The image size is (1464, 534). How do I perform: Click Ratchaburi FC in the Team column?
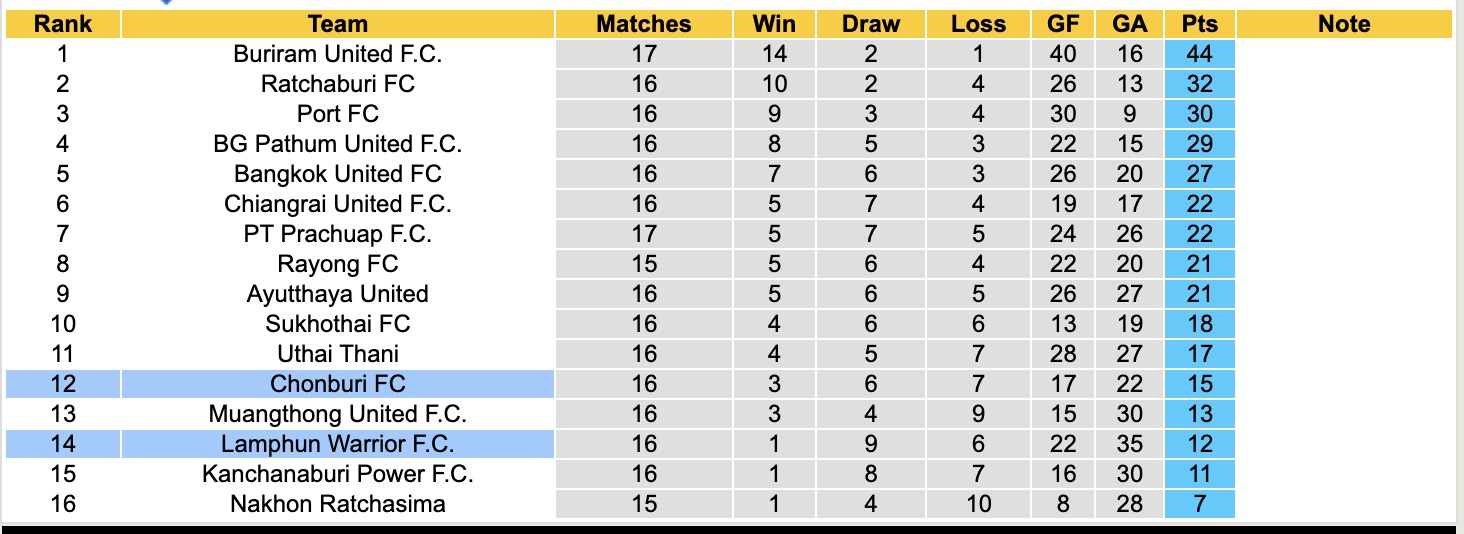[x=338, y=84]
